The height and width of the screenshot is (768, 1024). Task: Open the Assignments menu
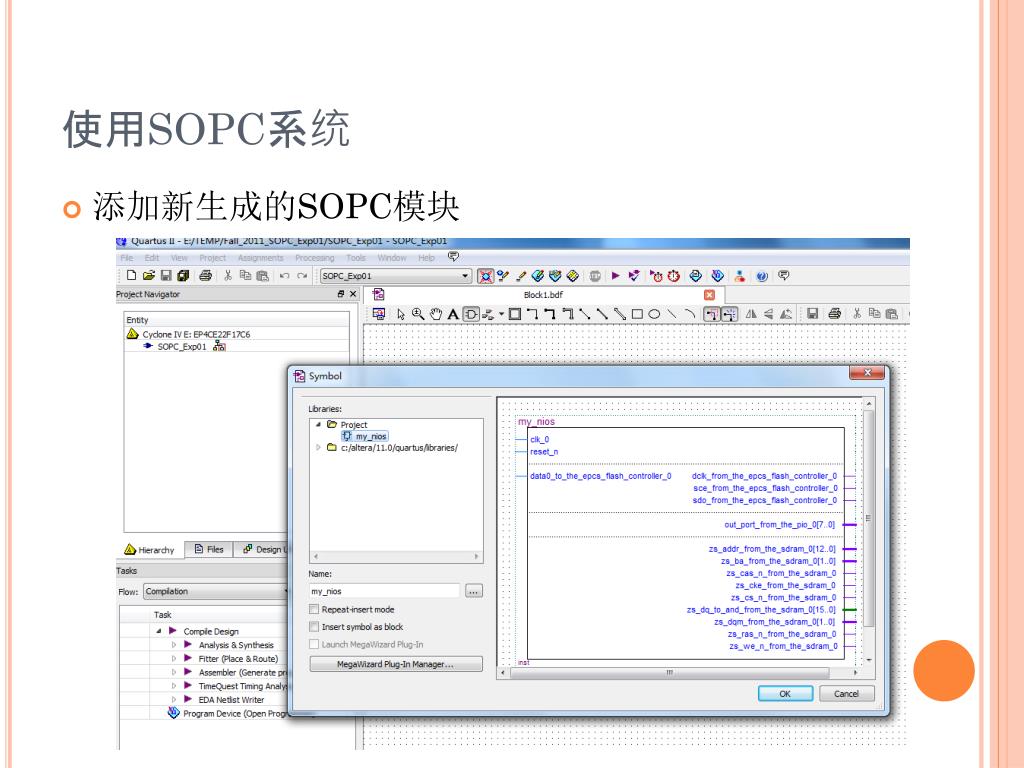click(261, 258)
